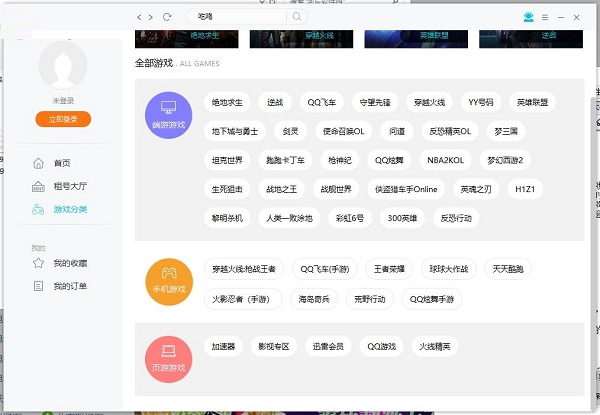Viewport: 600px width, 415px height.
Task: Select the 守望先锋 game tag
Action: tap(375, 102)
